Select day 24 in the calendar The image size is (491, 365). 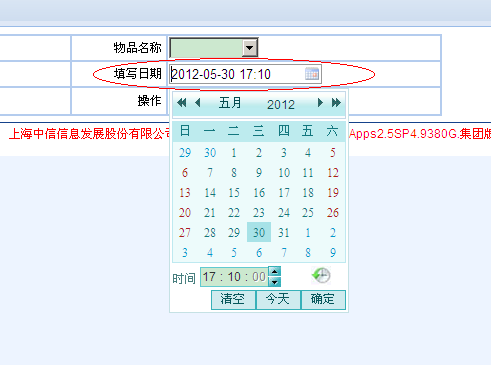pos(283,212)
